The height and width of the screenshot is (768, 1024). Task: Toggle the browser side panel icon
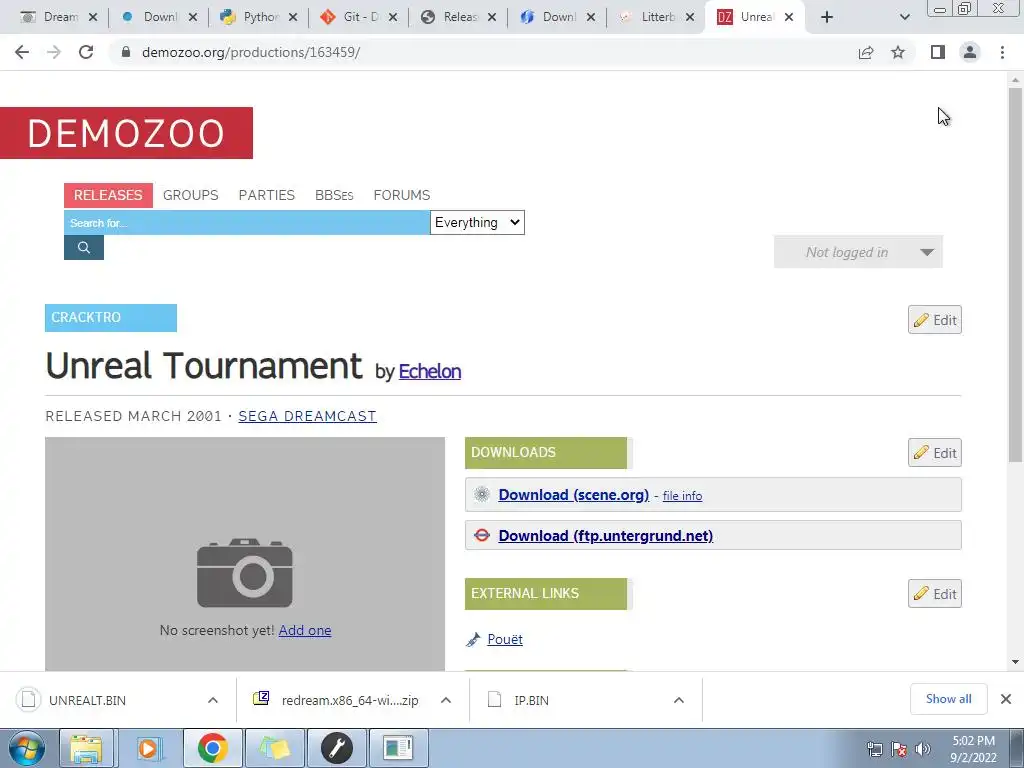938,52
